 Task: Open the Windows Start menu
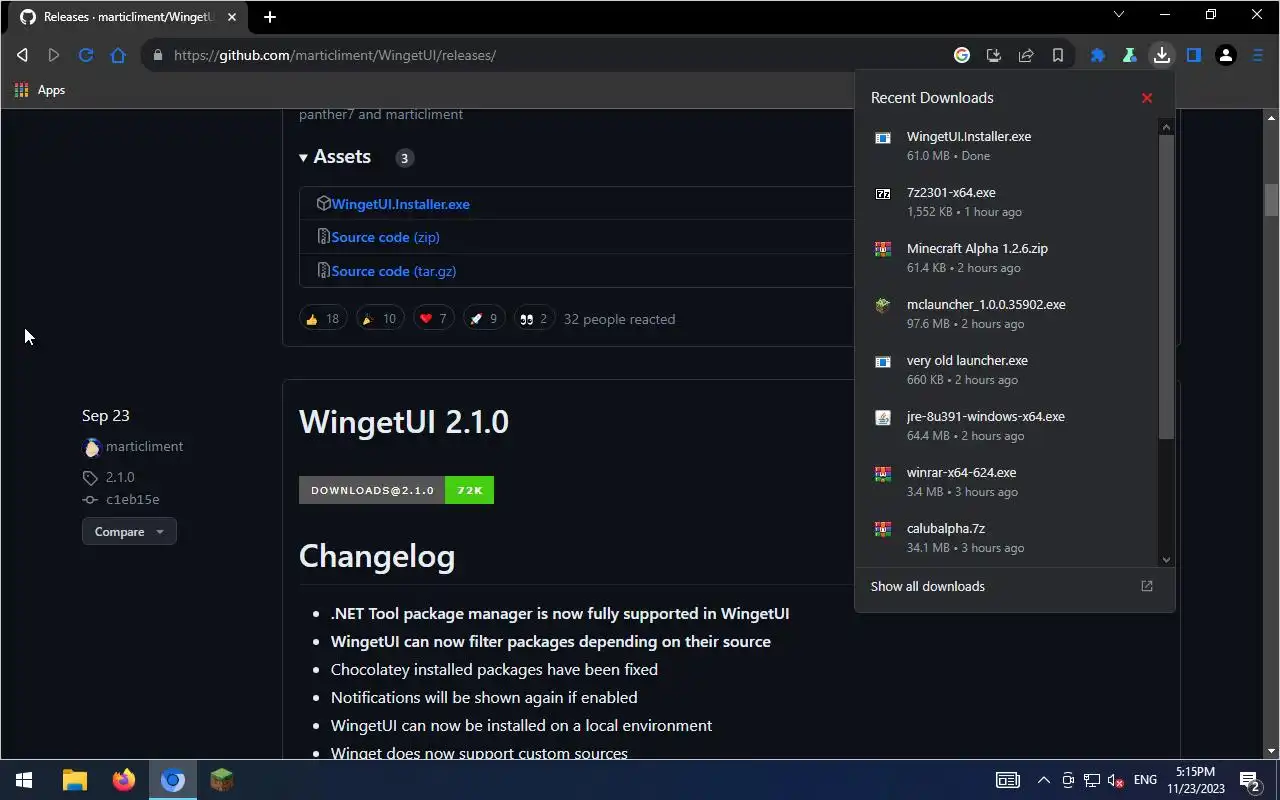click(24, 780)
